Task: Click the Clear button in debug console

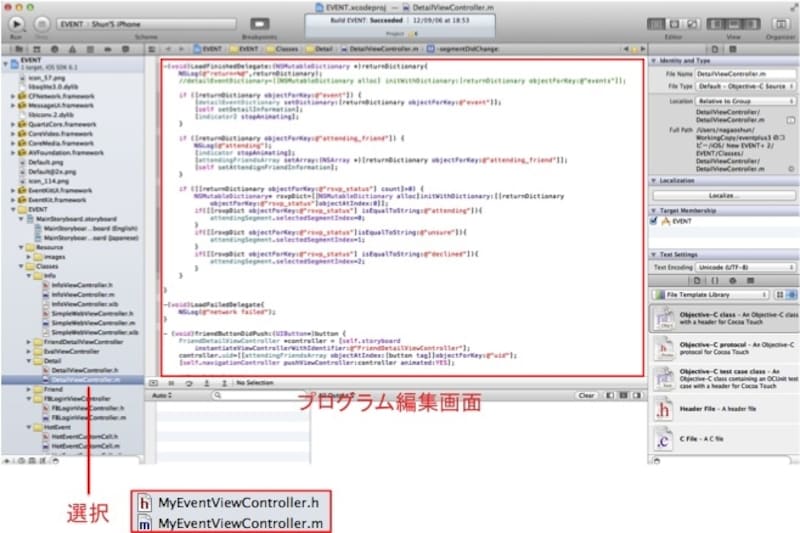Action: click(588, 396)
